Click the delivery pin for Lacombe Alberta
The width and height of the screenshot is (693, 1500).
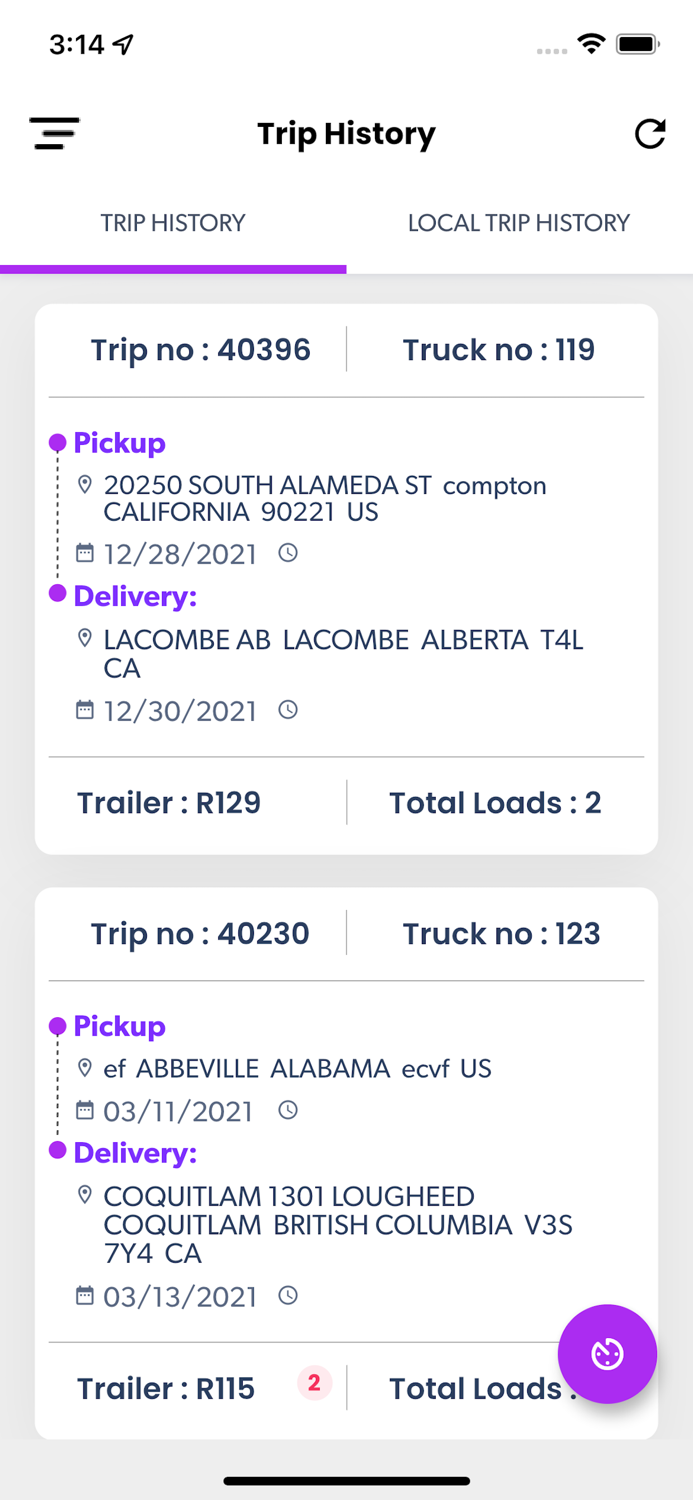click(x=86, y=637)
